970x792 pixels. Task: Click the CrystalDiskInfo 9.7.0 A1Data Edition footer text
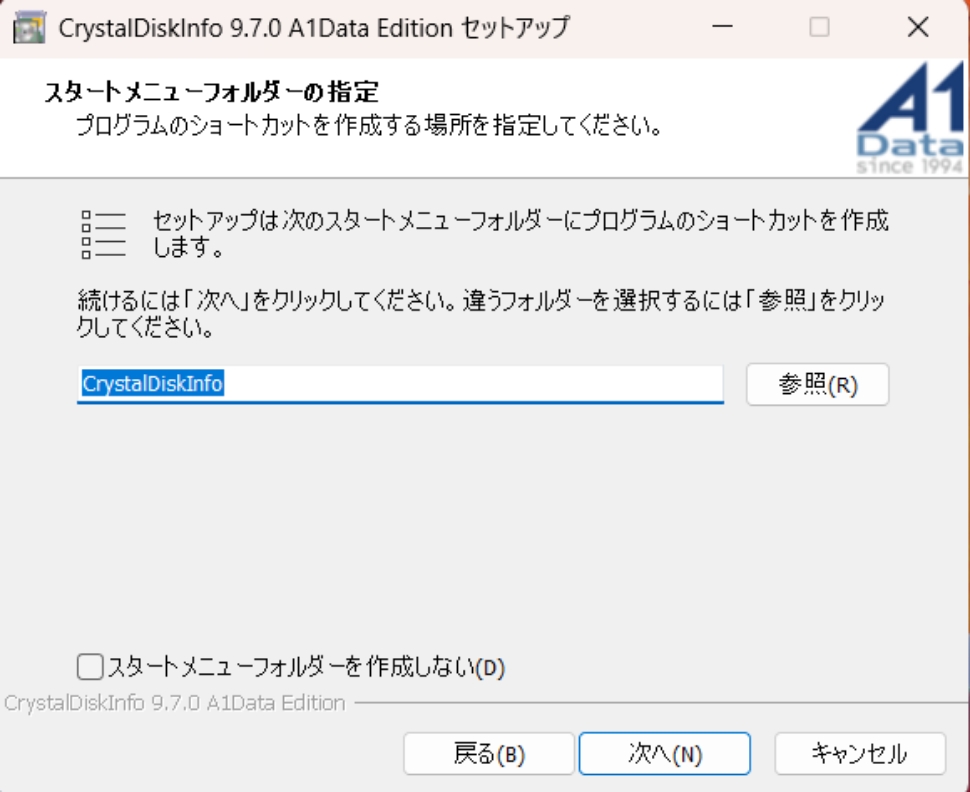point(174,703)
